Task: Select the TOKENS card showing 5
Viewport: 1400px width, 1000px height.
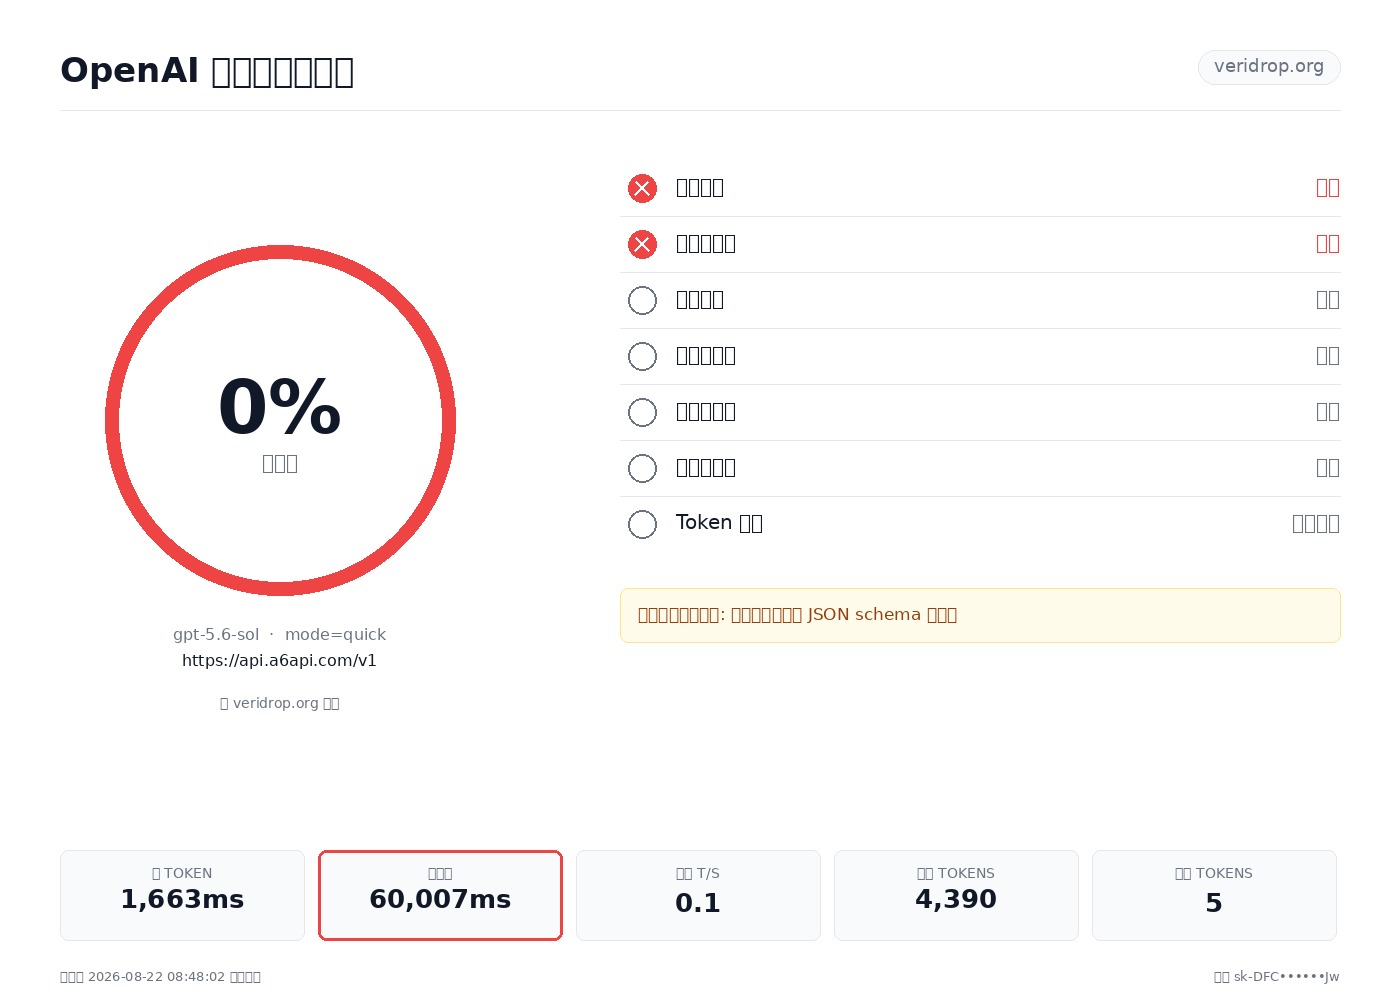Action: pos(1214,895)
